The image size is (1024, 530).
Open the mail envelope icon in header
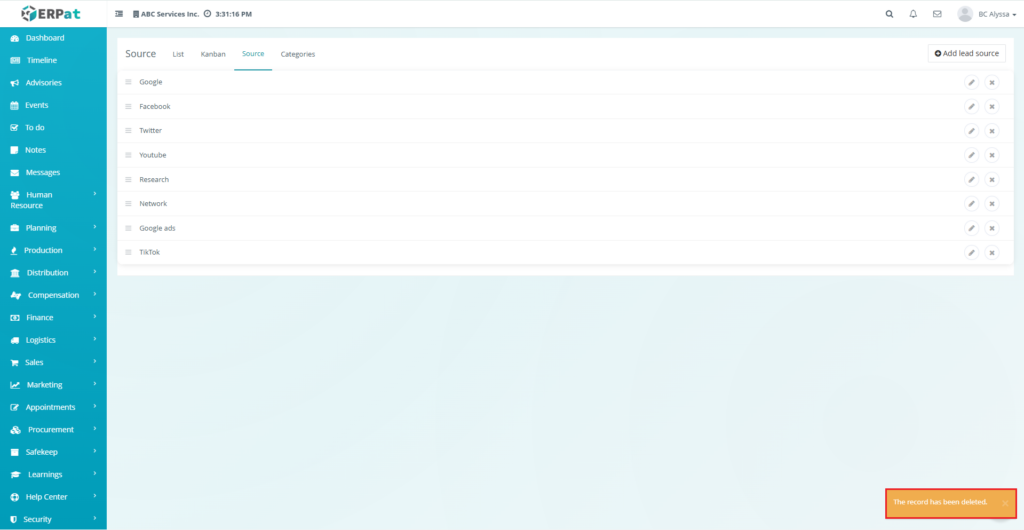pos(937,14)
